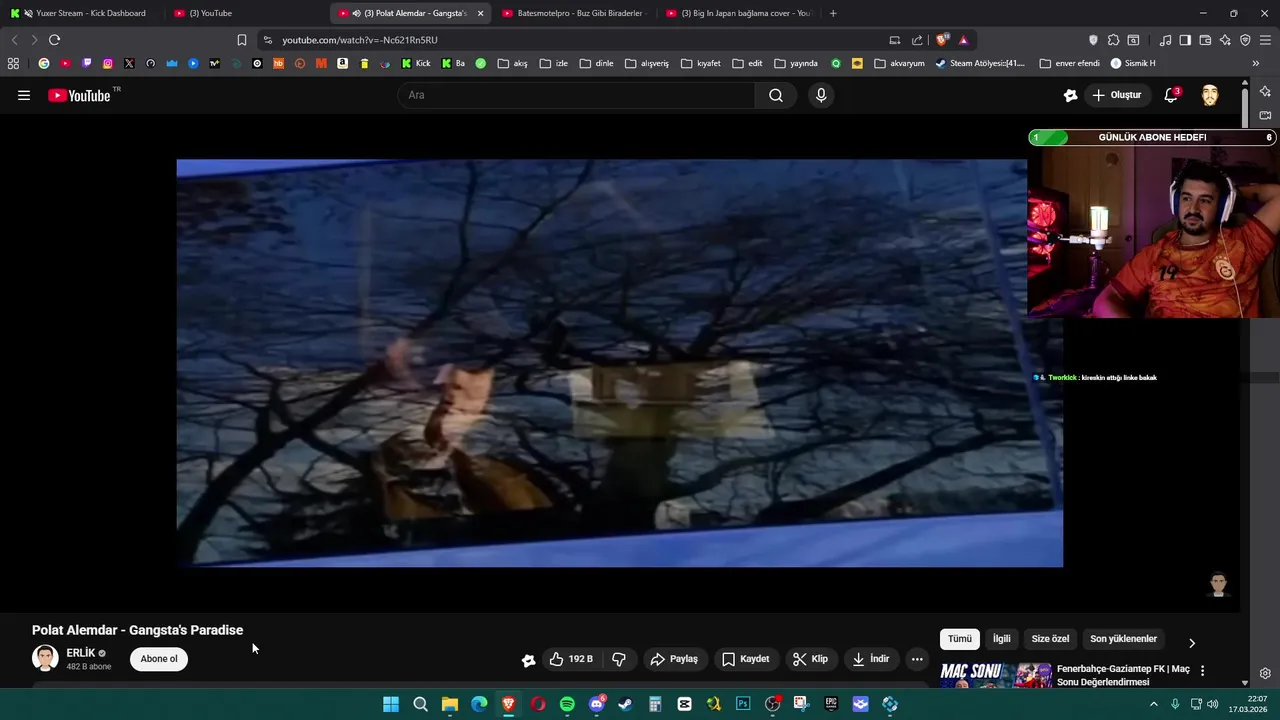Click the 'Abone ol' subscribe button
The image size is (1280, 720).
pos(159,659)
